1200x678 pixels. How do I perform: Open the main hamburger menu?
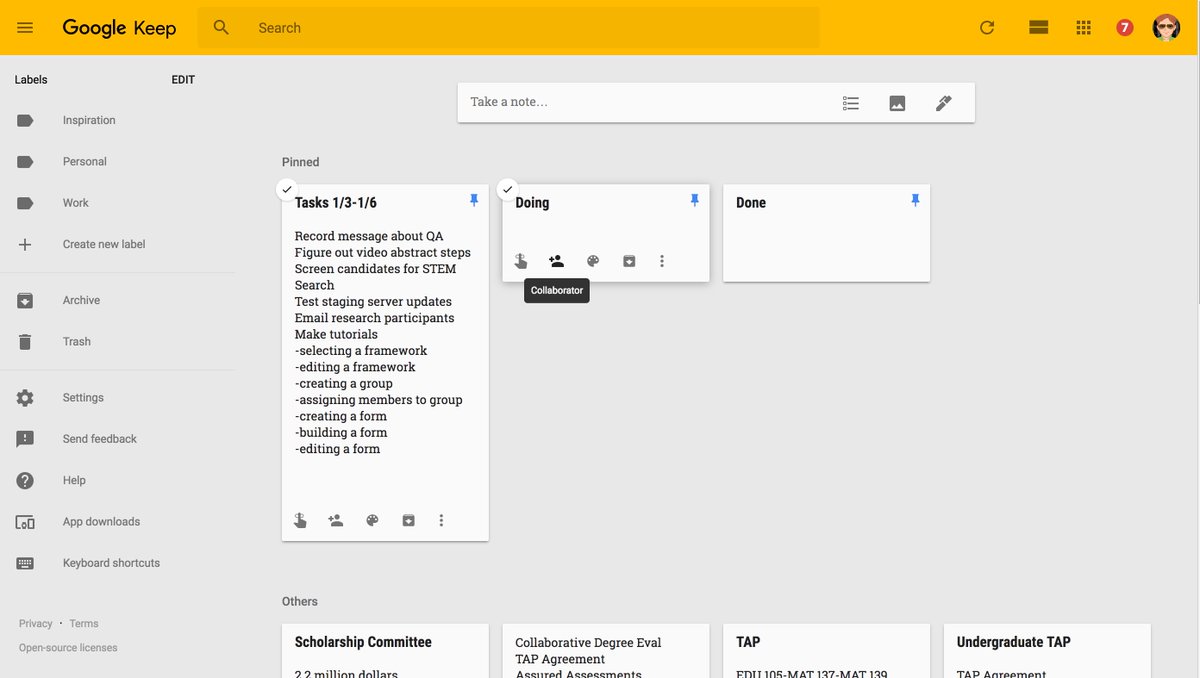click(x=25, y=28)
